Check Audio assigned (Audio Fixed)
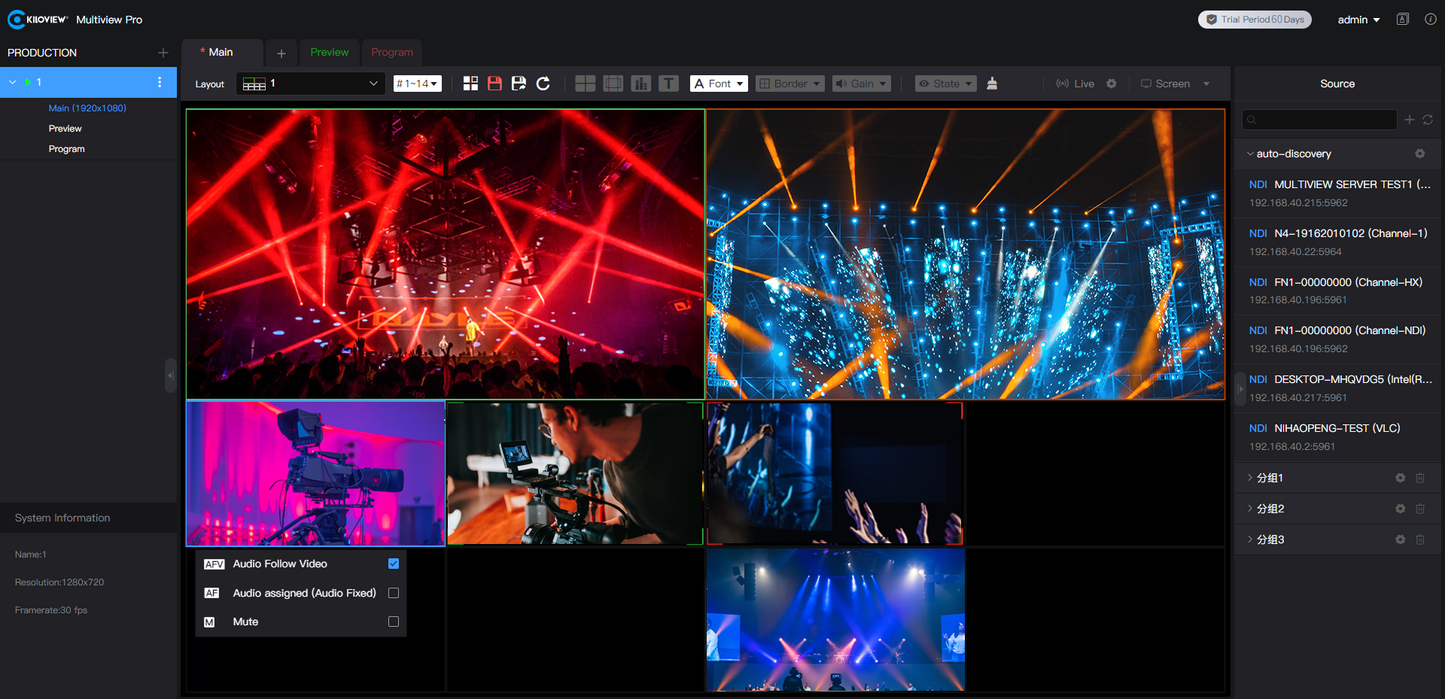 (393, 592)
